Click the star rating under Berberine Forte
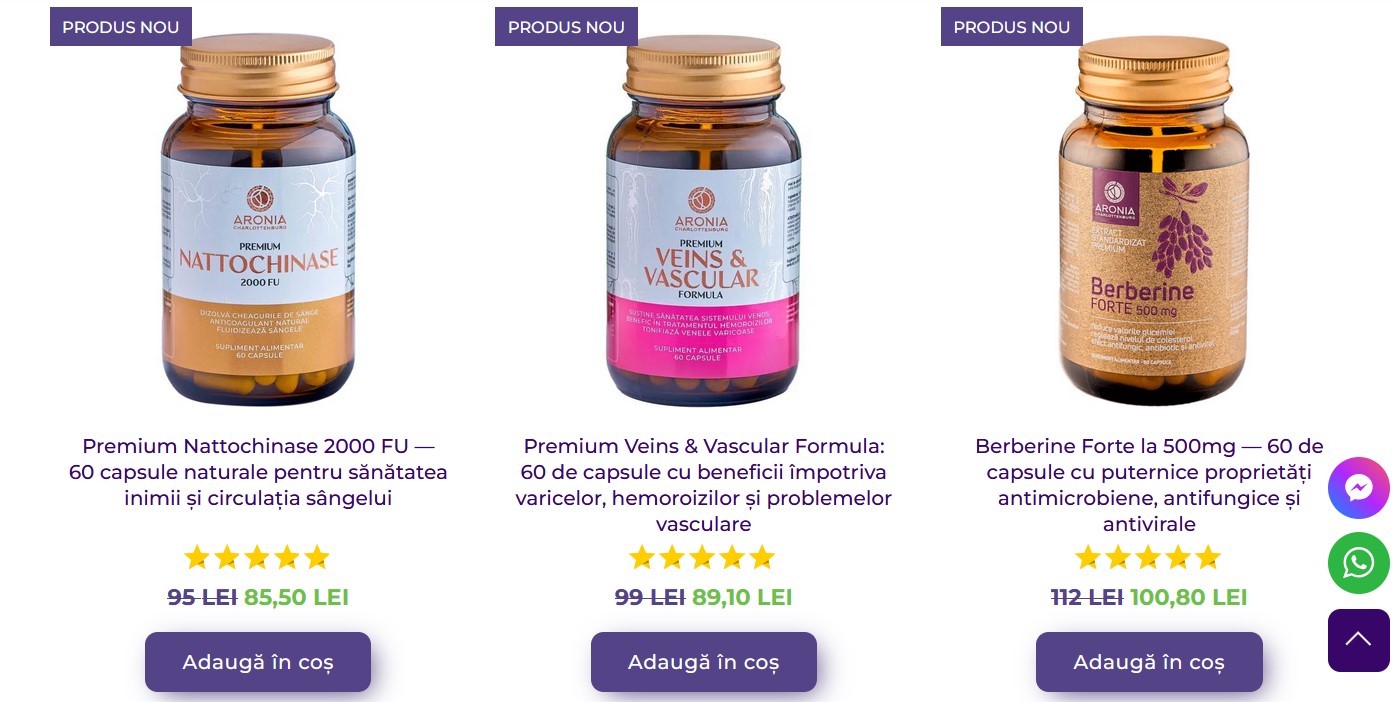 pos(1148,557)
